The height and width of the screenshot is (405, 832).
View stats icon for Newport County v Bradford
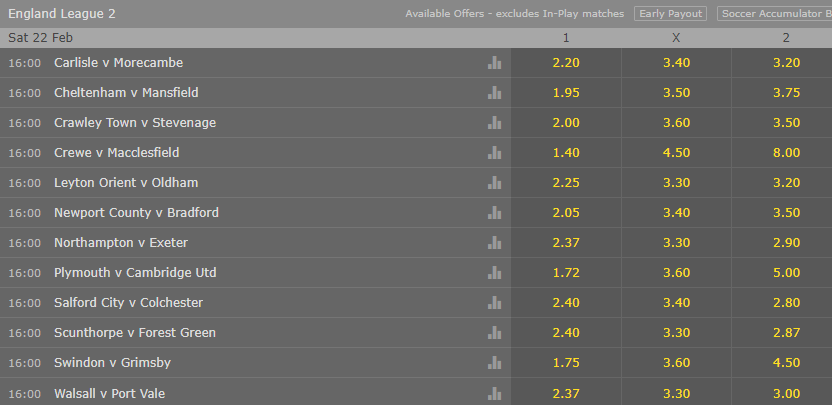click(x=494, y=212)
